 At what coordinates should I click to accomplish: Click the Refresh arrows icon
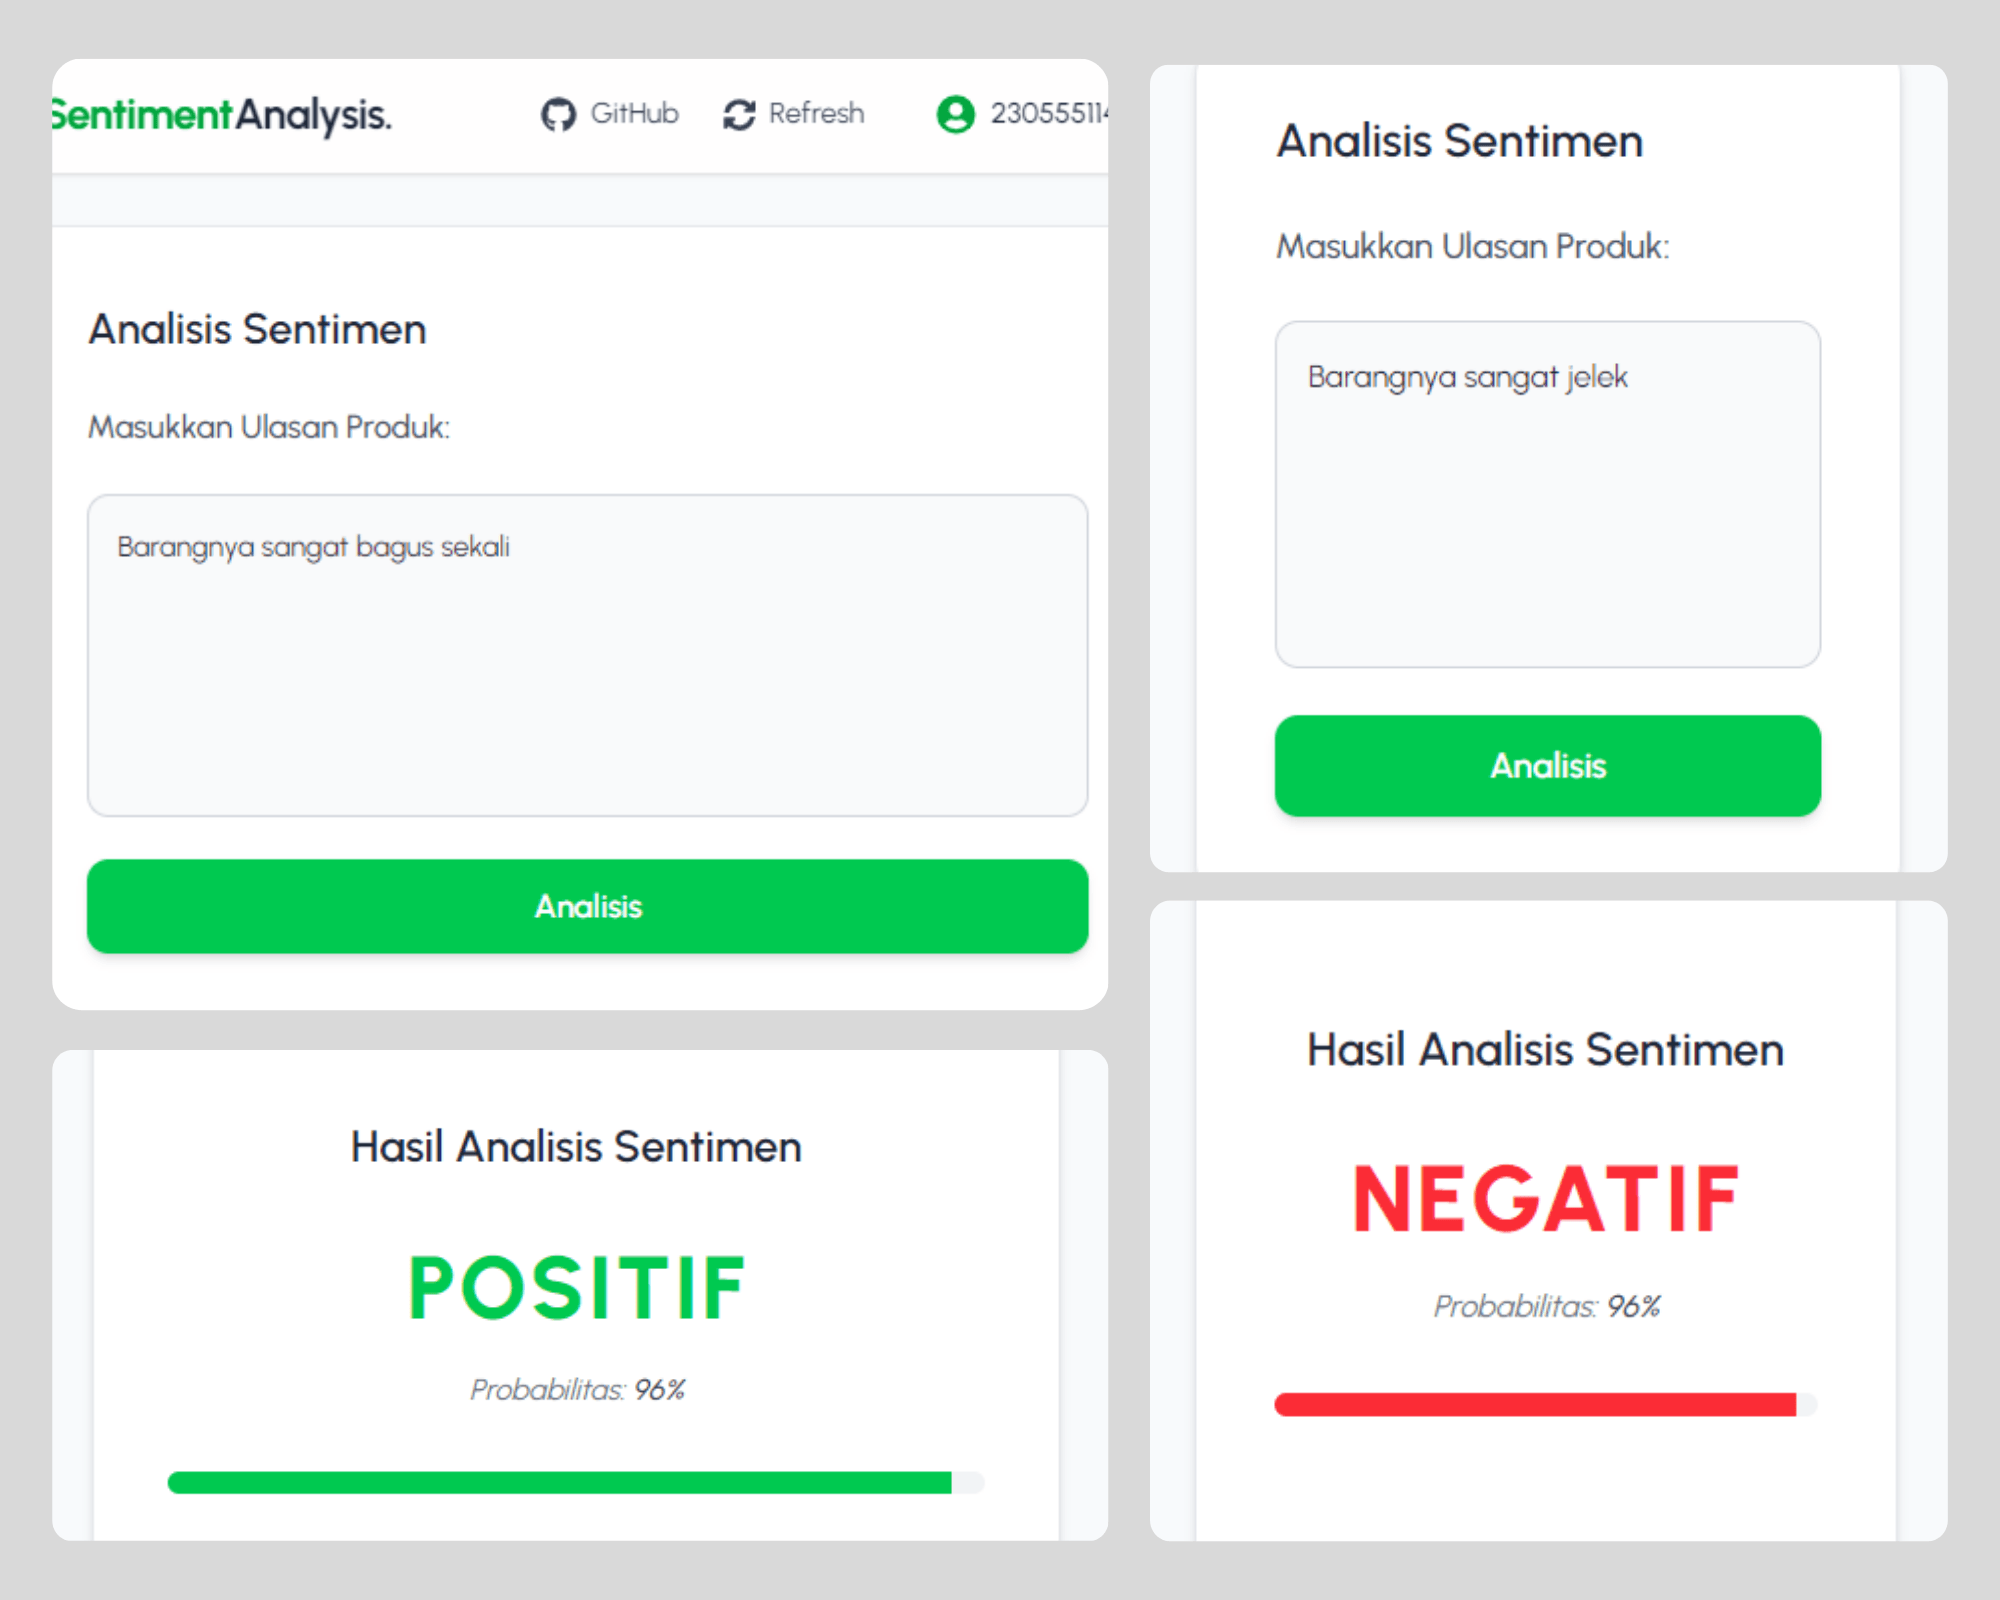pos(739,114)
